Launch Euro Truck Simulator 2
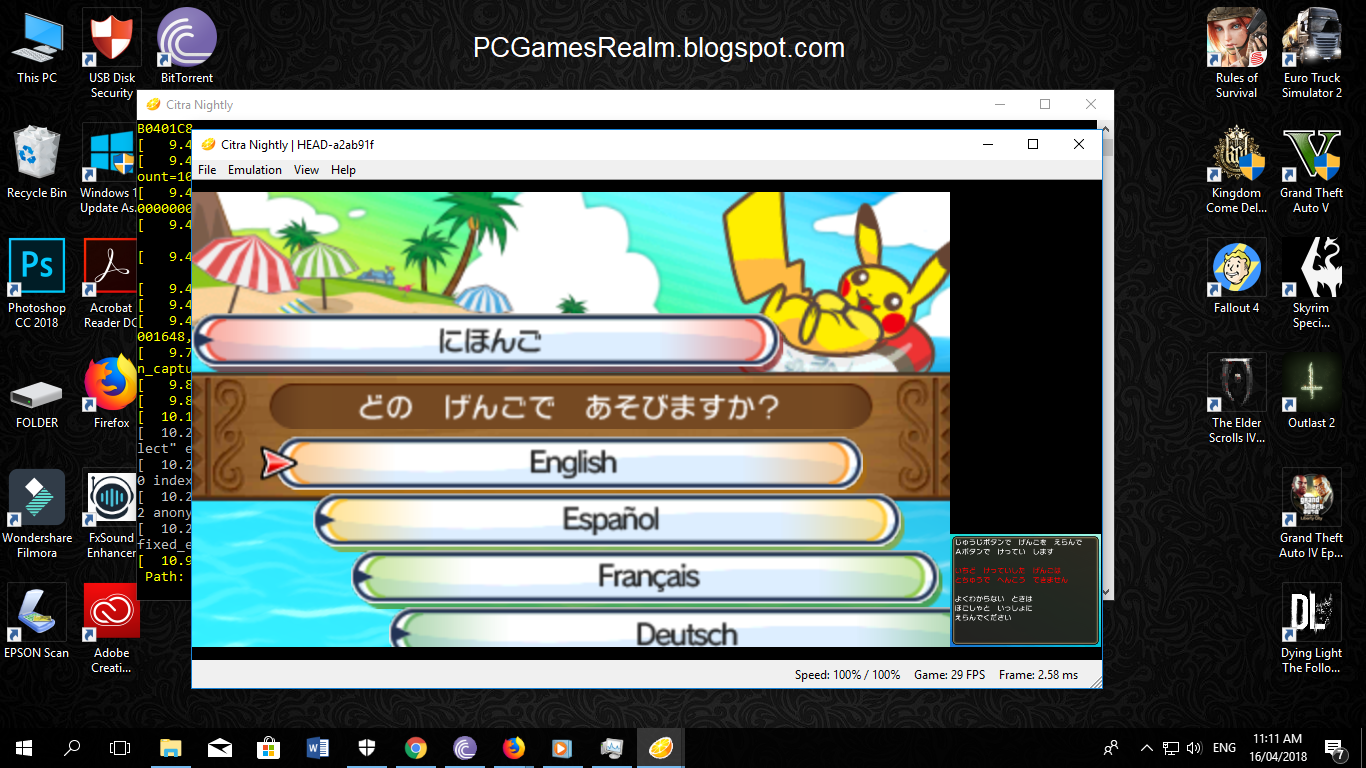This screenshot has width=1366, height=768. (1312, 54)
